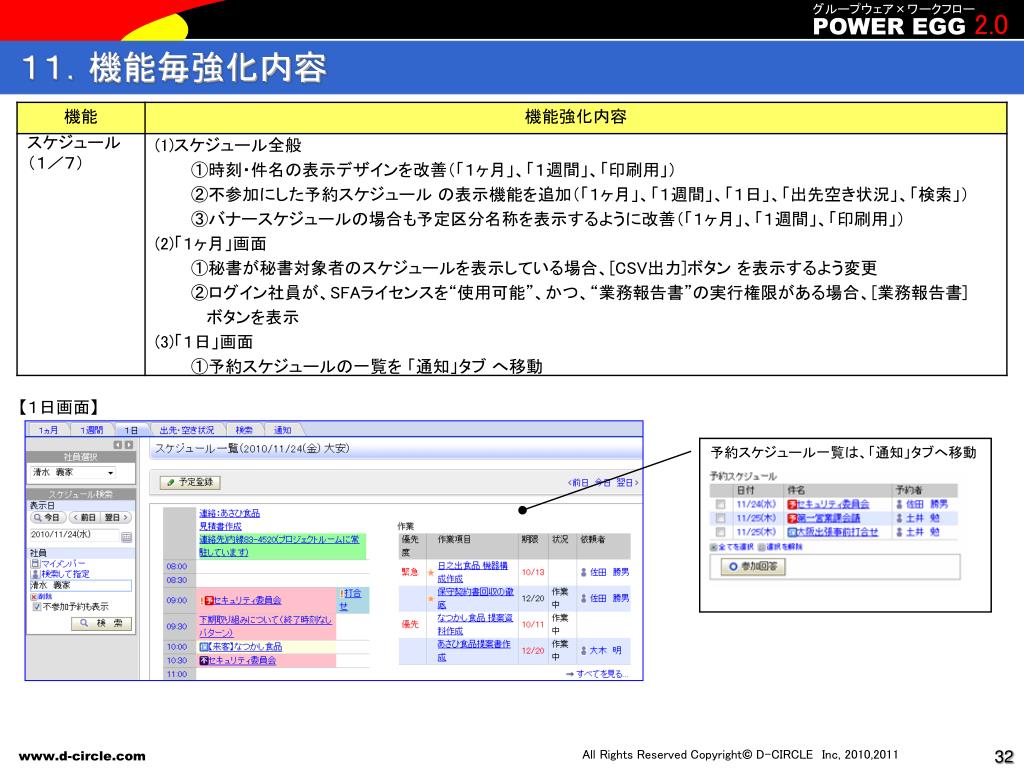
Task: Click the 清水 義家 employee text box
Action: (x=81, y=586)
